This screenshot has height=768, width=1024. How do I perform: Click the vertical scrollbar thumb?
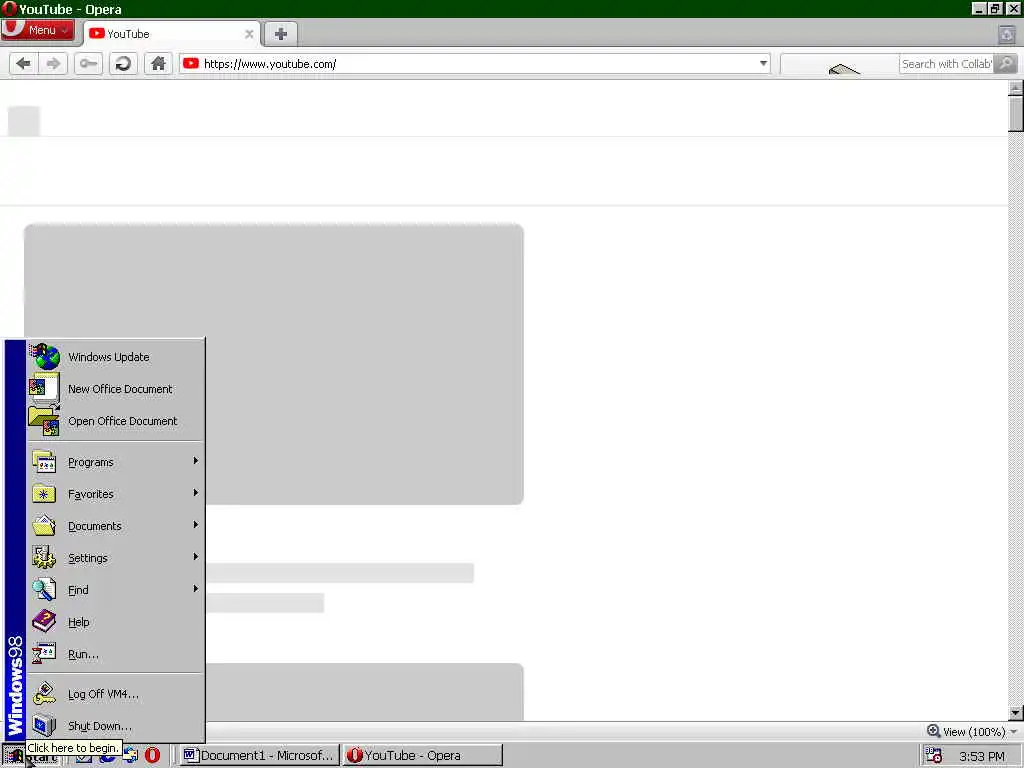[1016, 114]
